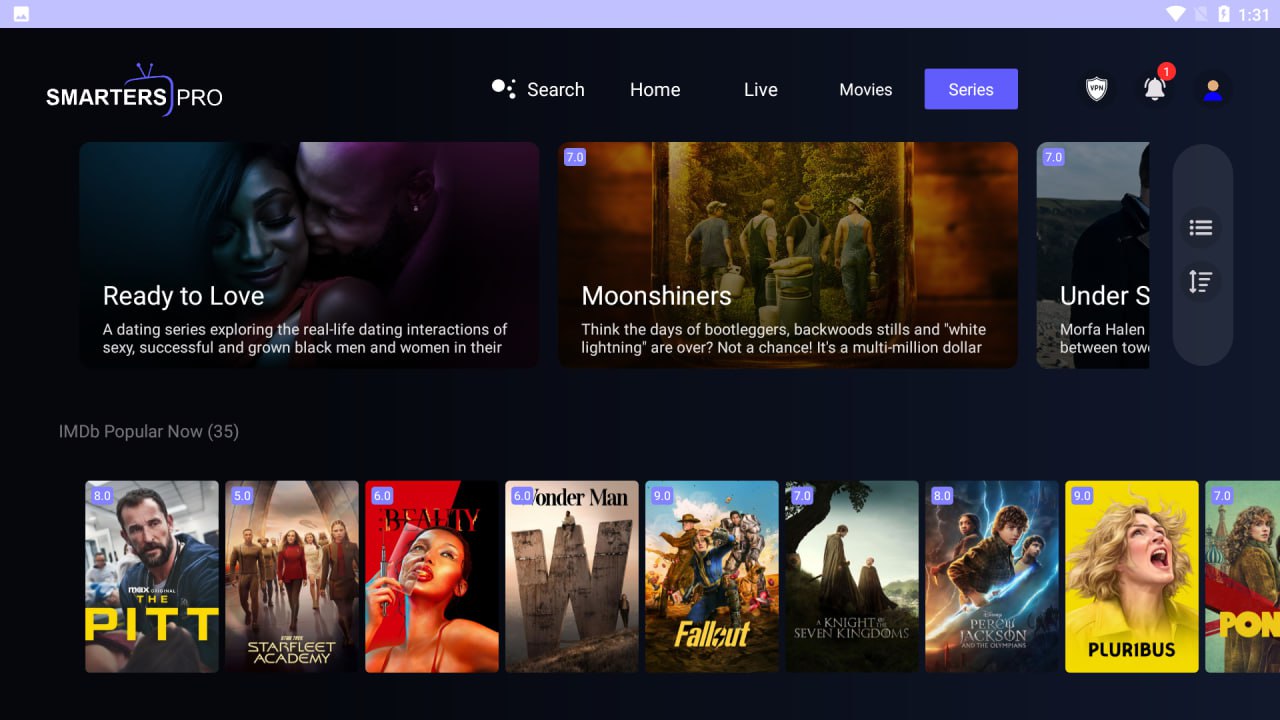Screen dimensions: 1280x720
Task: Switch to the Home tab
Action: click(x=655, y=89)
